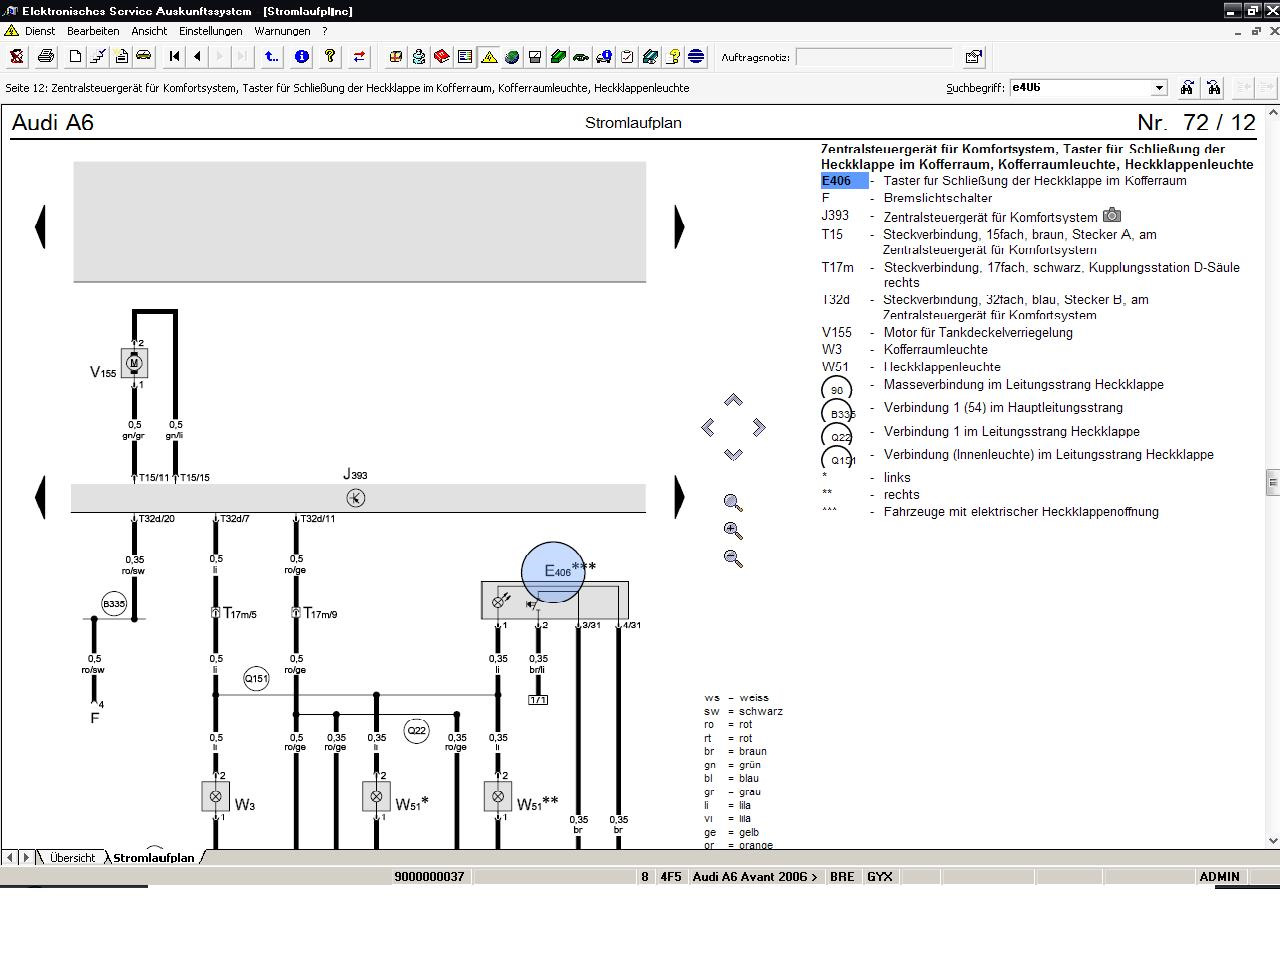The image size is (1280, 960).
Task: Click the green globe toolbar icon
Action: click(512, 57)
